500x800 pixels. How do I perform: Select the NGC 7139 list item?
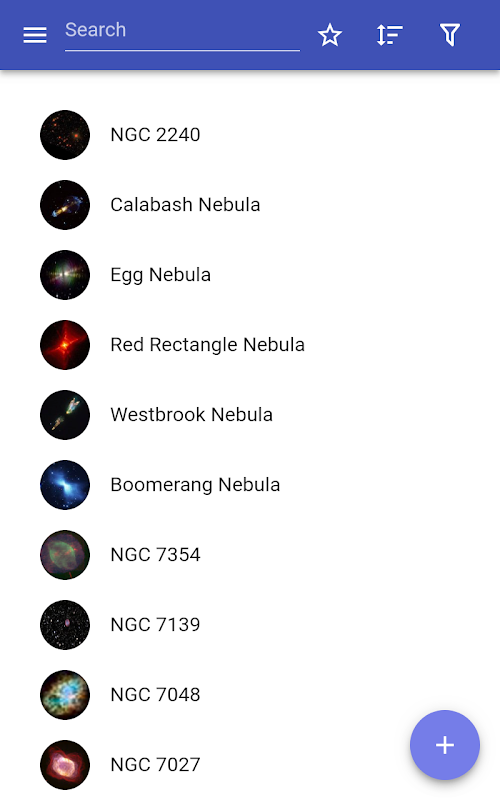250,624
